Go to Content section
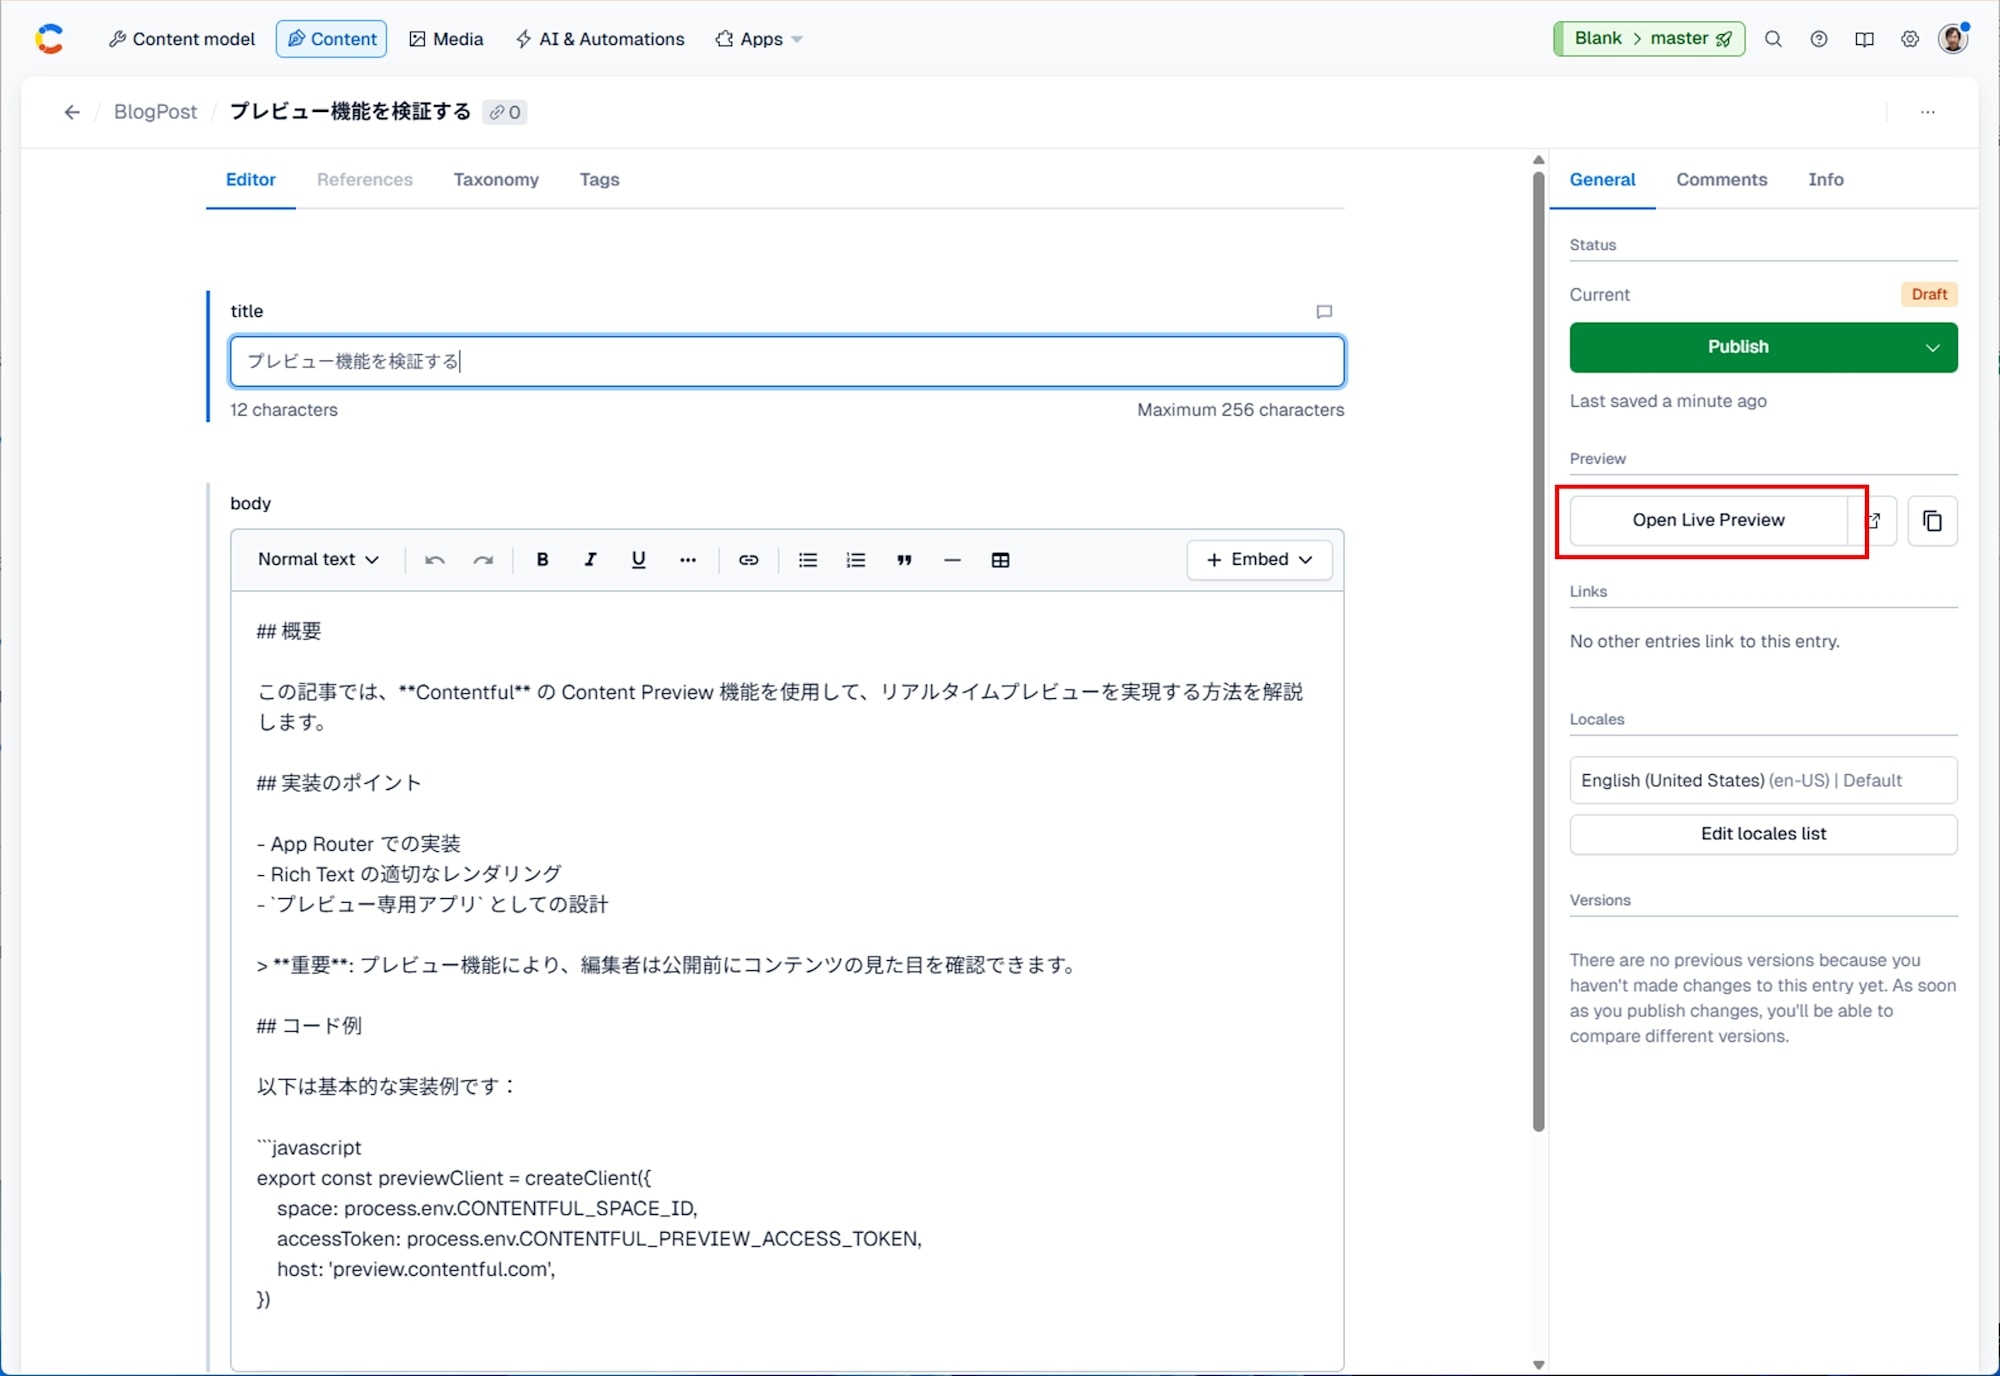Image resolution: width=2000 pixels, height=1376 pixels. (x=332, y=39)
